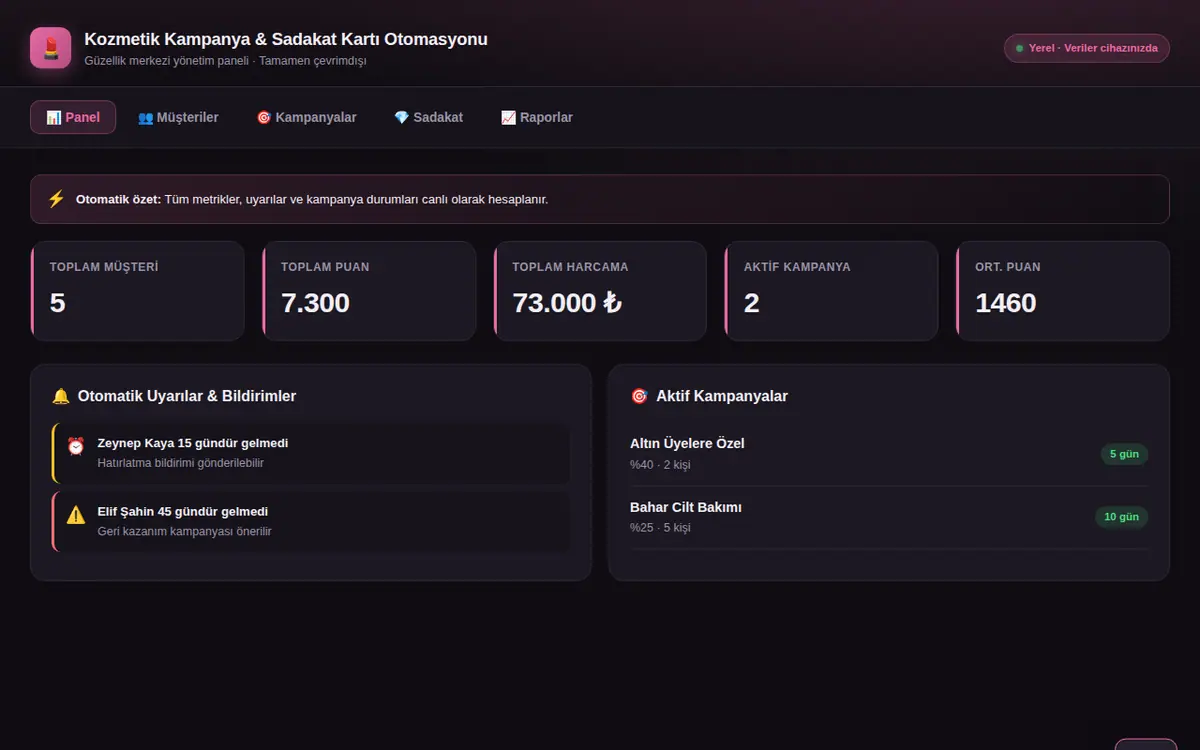
Task: Click the 10 gün remaining badge
Action: (x=1121, y=517)
